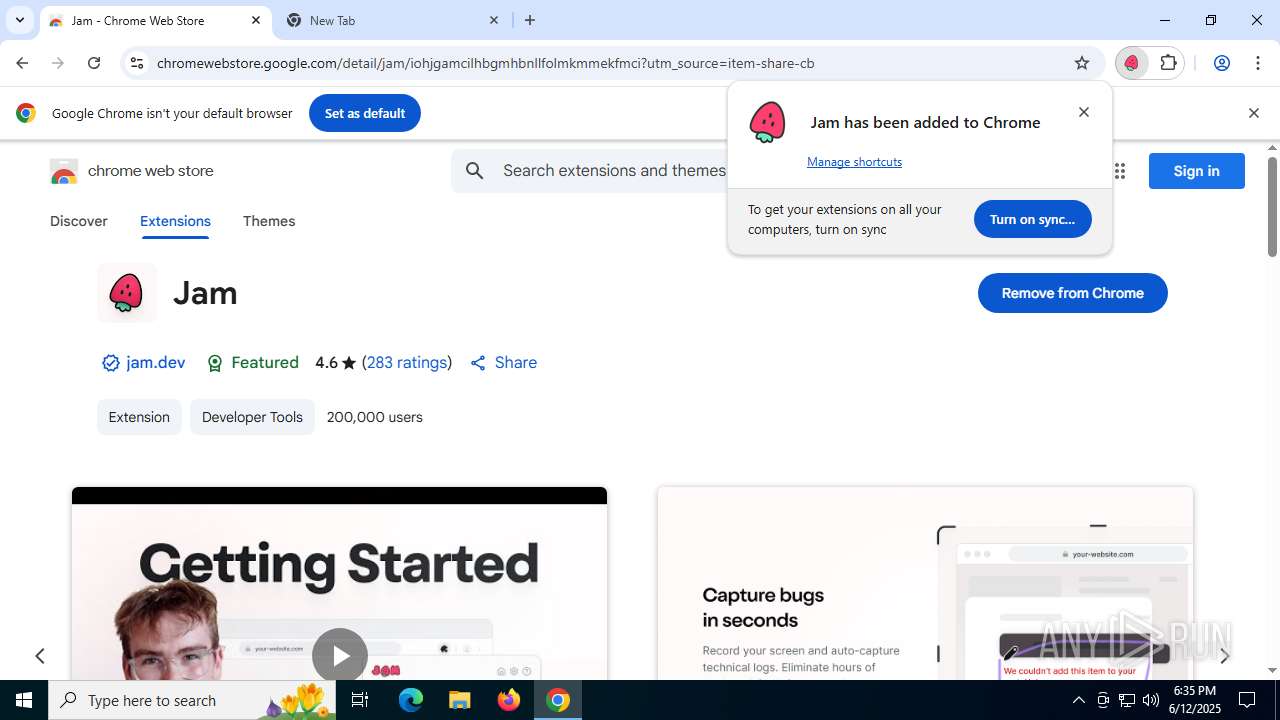Screen dimensions: 1280x720
Task: Open the volume control in tray
Action: coord(1151,700)
